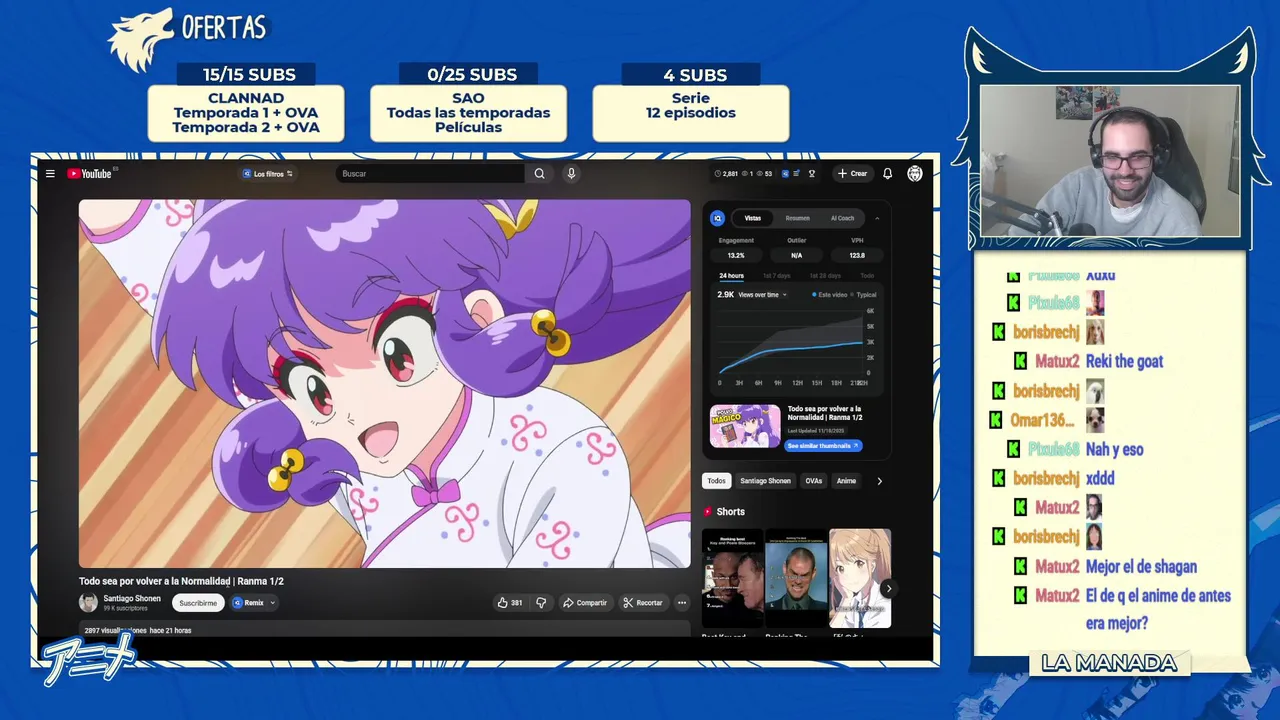Open the list icon next to vidIQ
The width and height of the screenshot is (1280, 720).
[797, 173]
